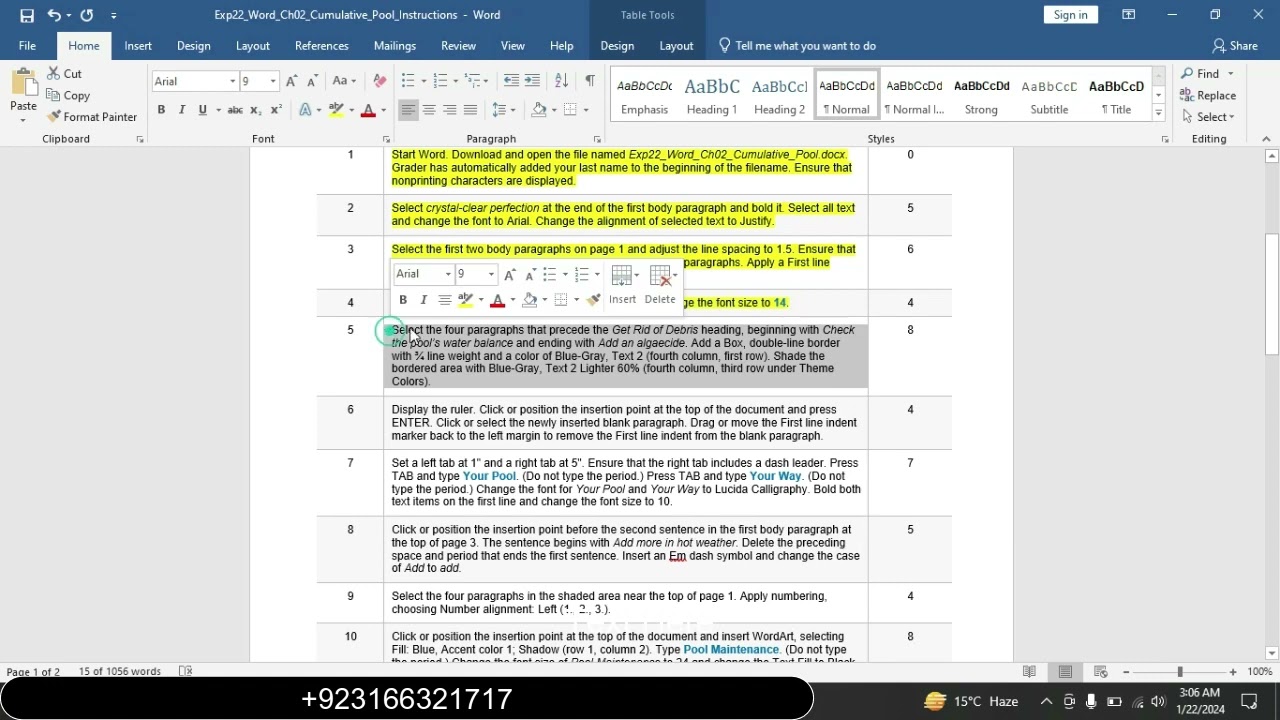Toggle Show/Hide paragraph marks
1280x720 pixels.
590,81
